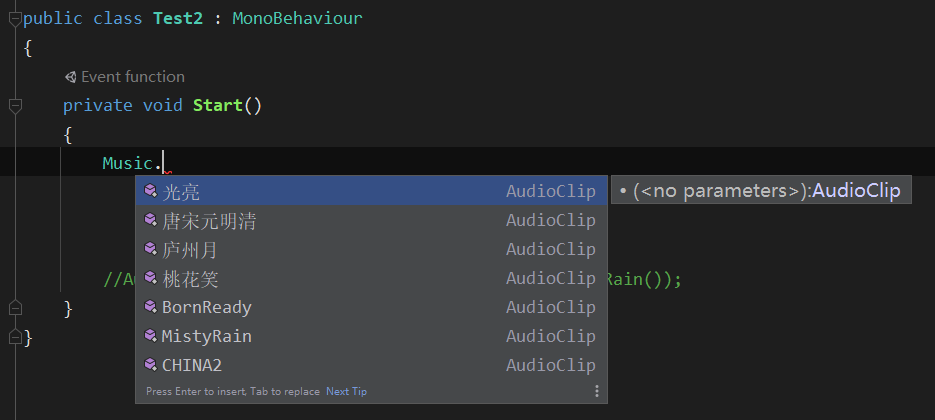
Task: Click the Unity Event function icon
Action: (x=71, y=77)
